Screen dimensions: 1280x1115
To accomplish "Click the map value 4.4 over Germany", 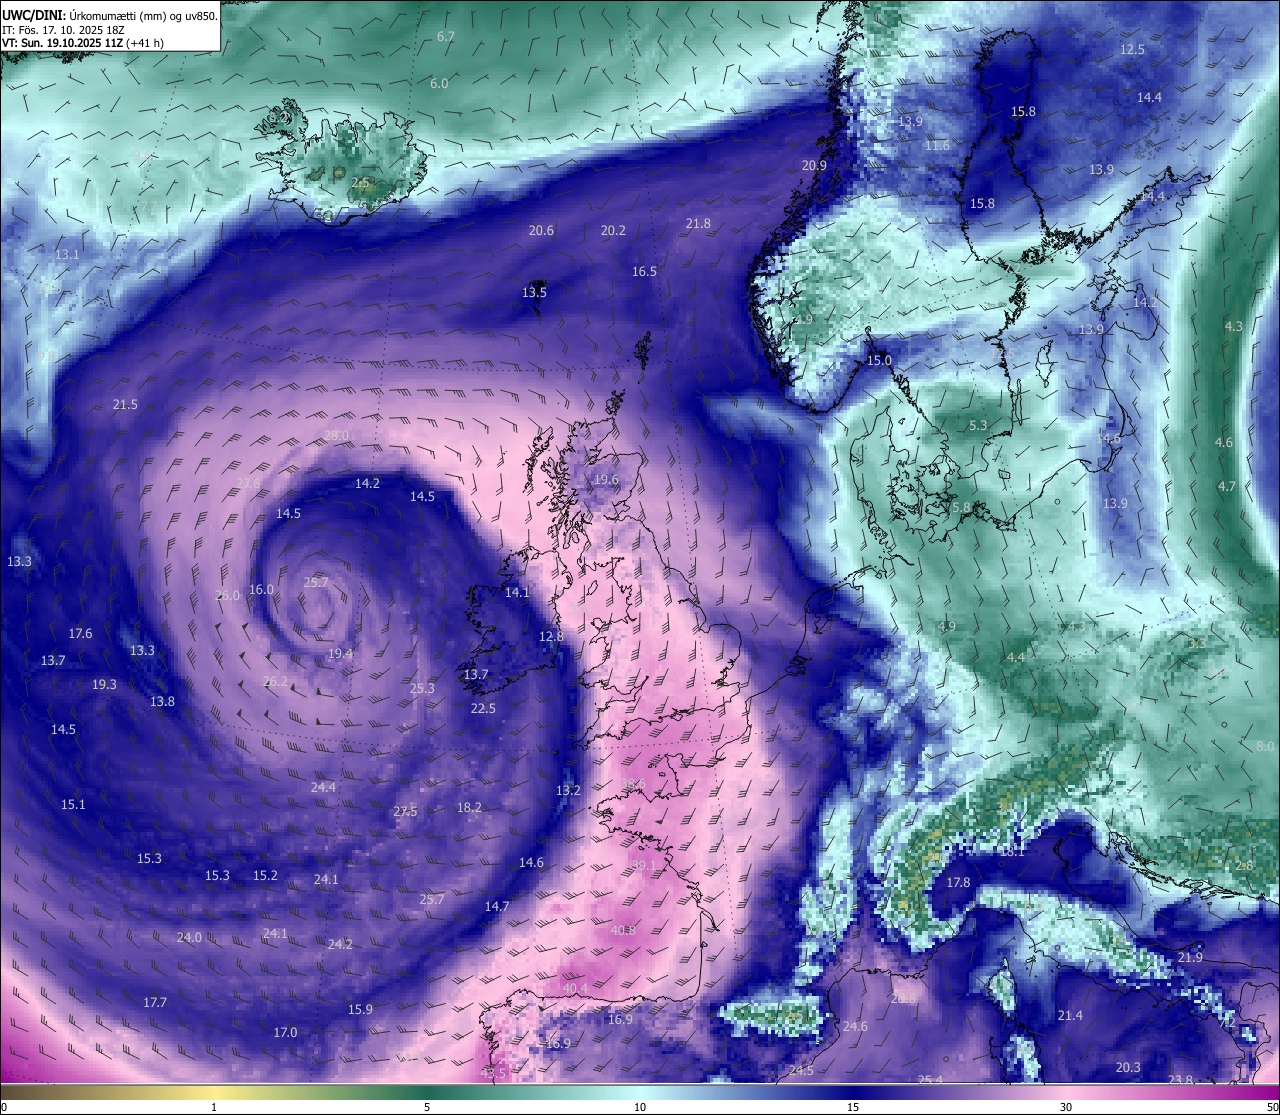I will [1015, 657].
